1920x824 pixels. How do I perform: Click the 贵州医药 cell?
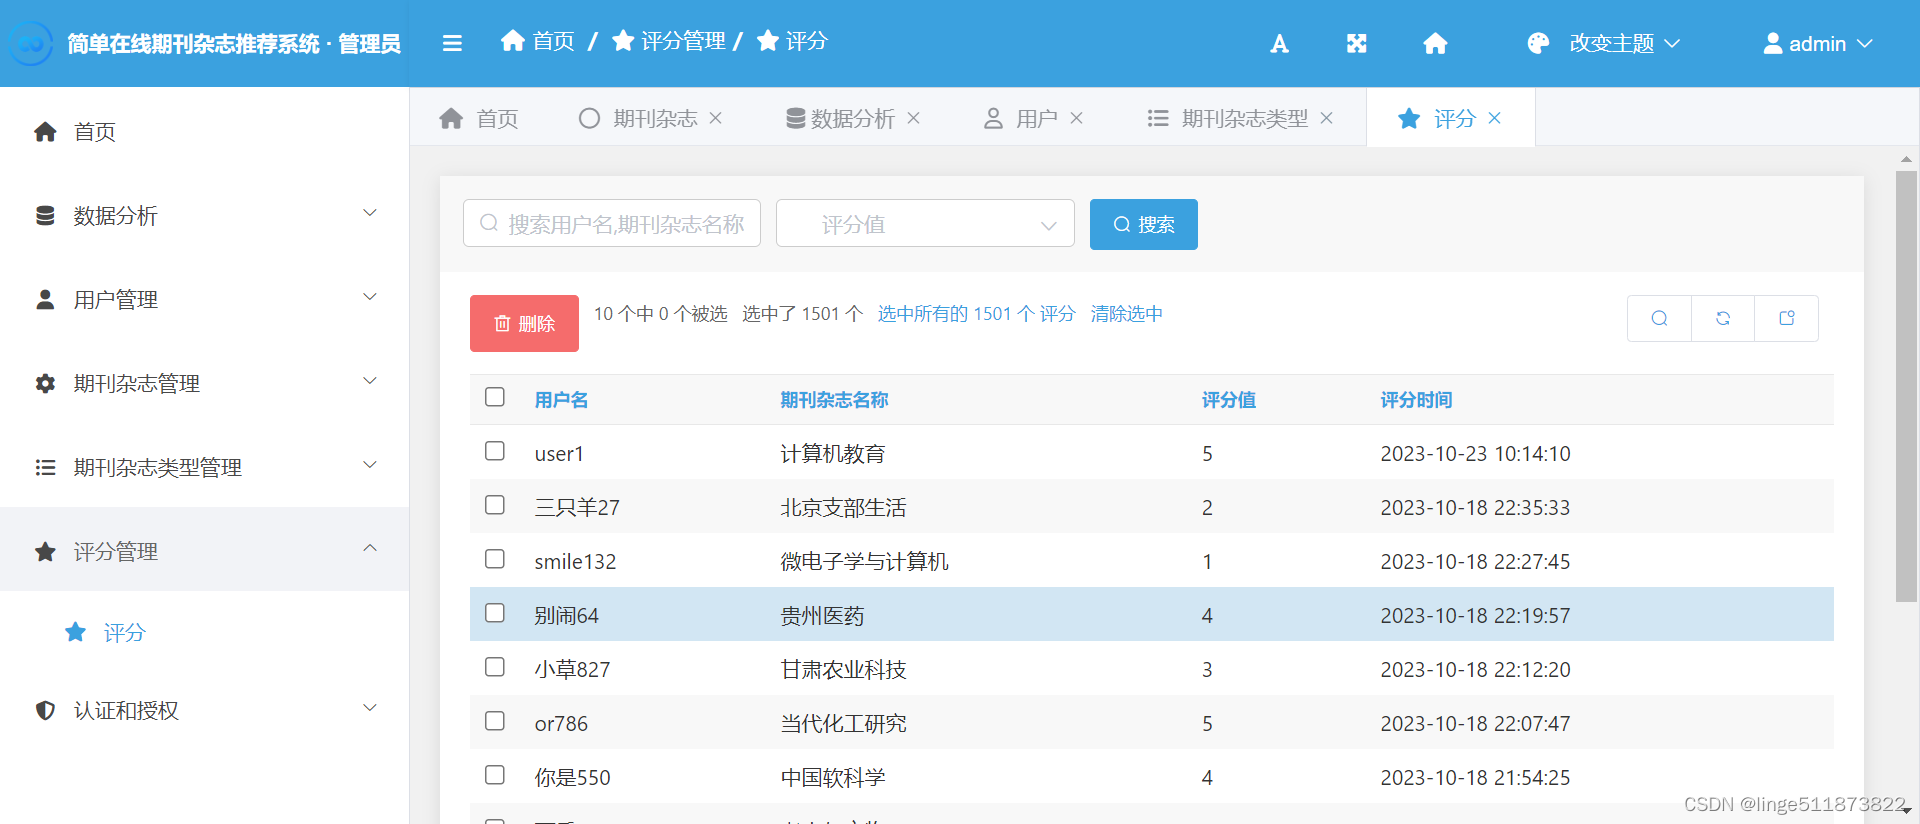(x=822, y=616)
